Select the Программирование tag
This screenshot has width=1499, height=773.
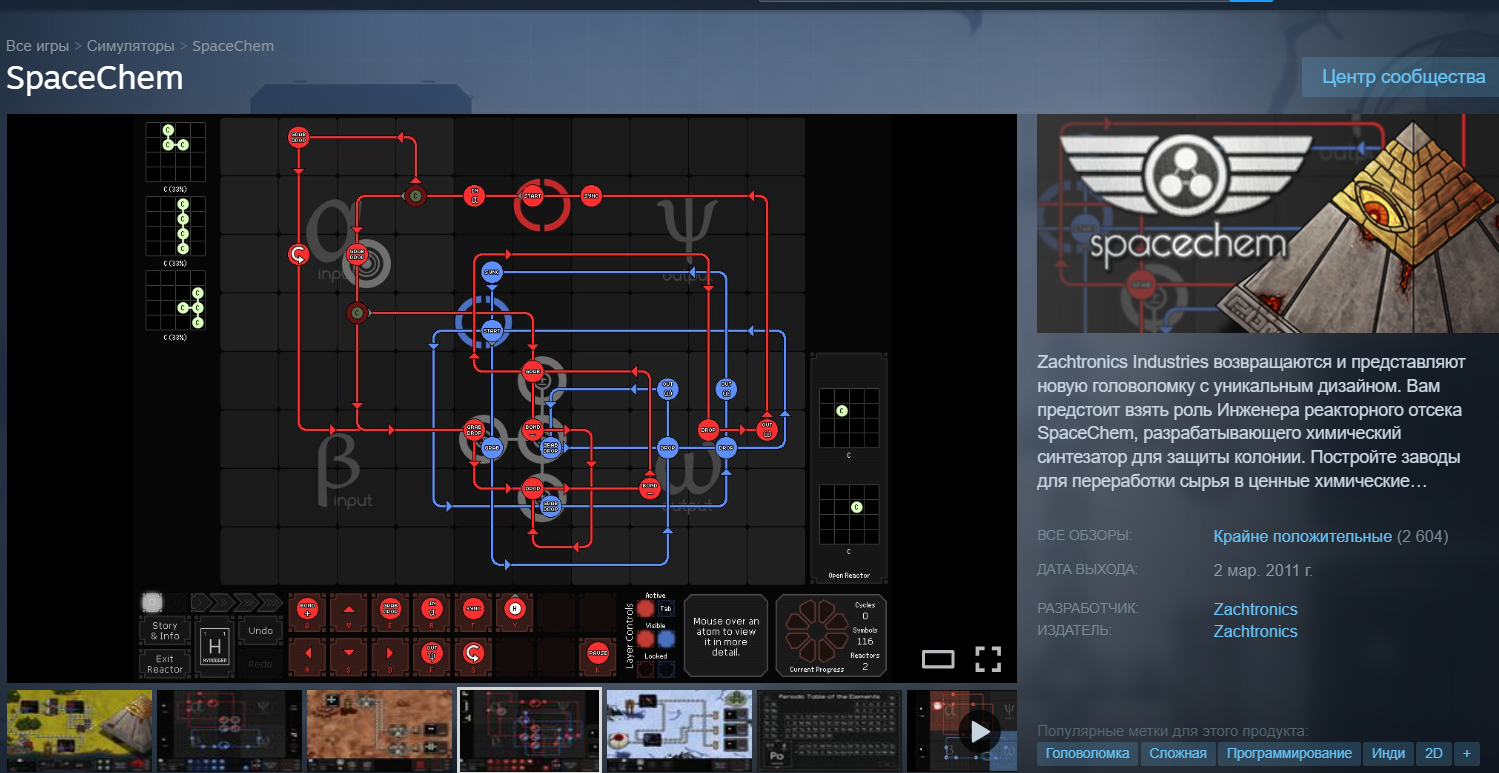1289,753
